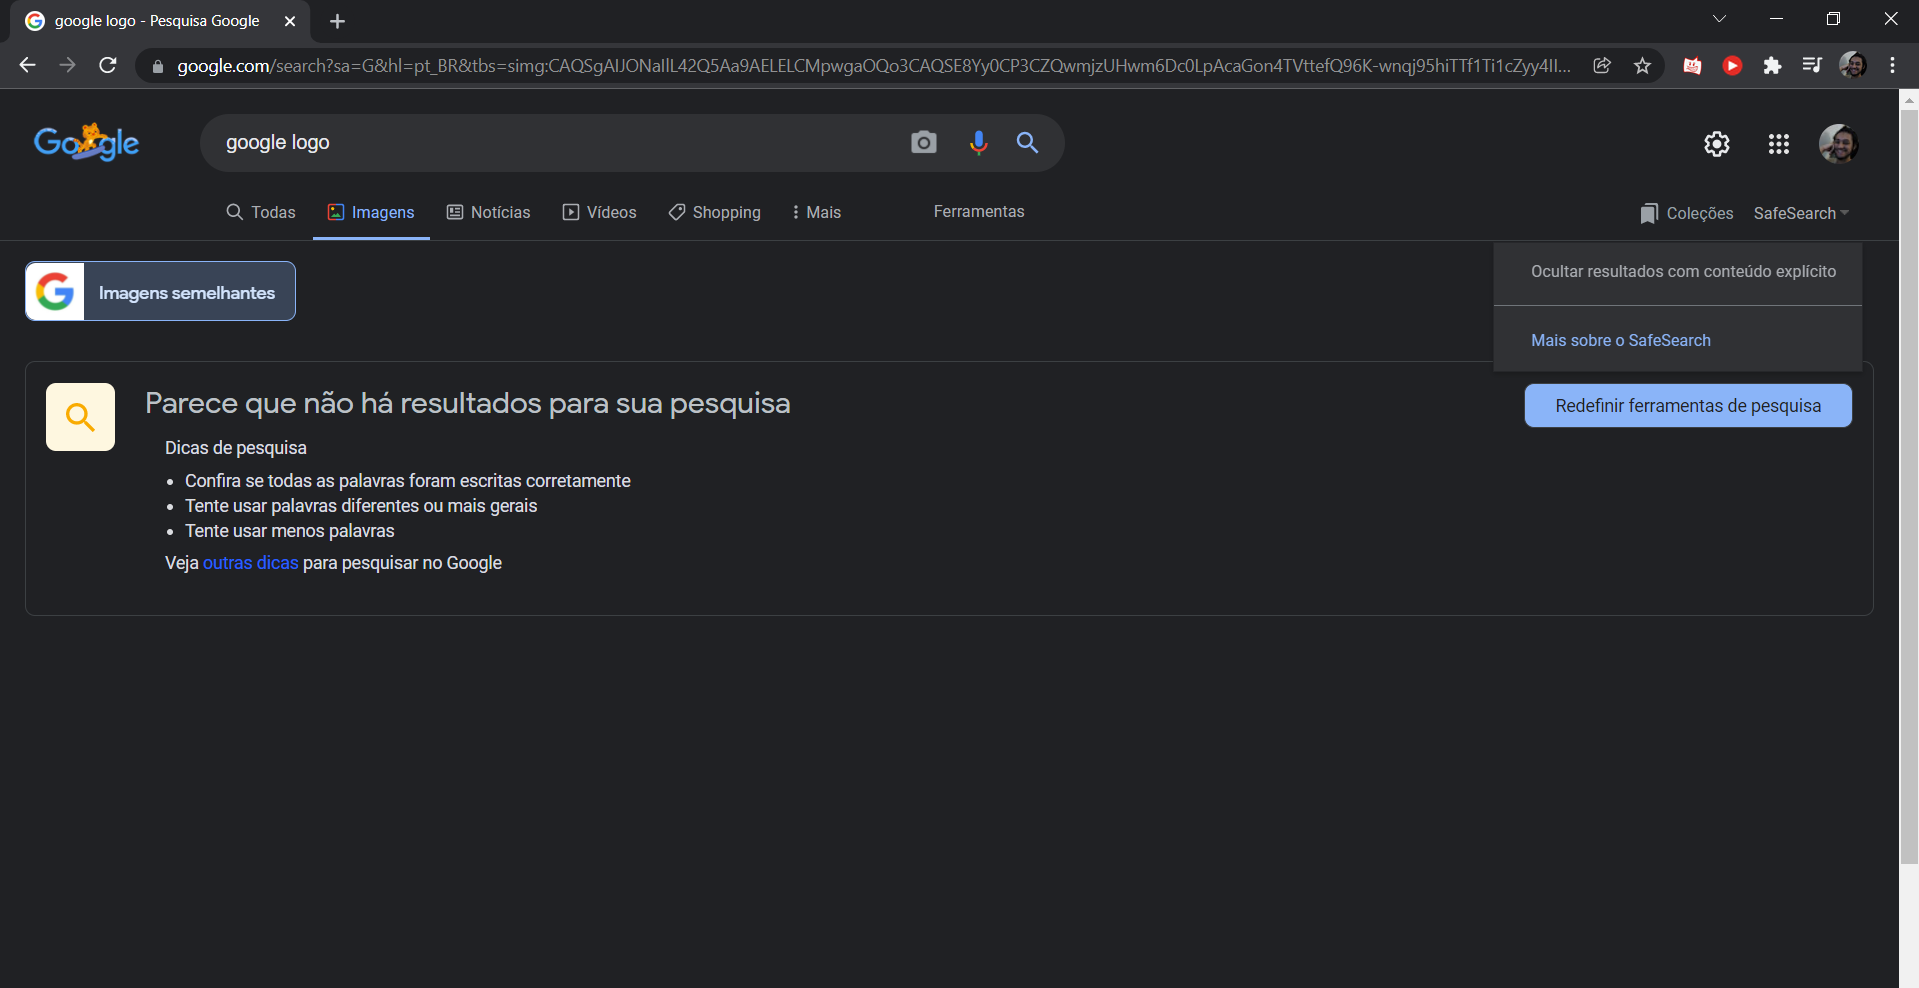Expand the SafeSearch dropdown

[x=1801, y=213]
